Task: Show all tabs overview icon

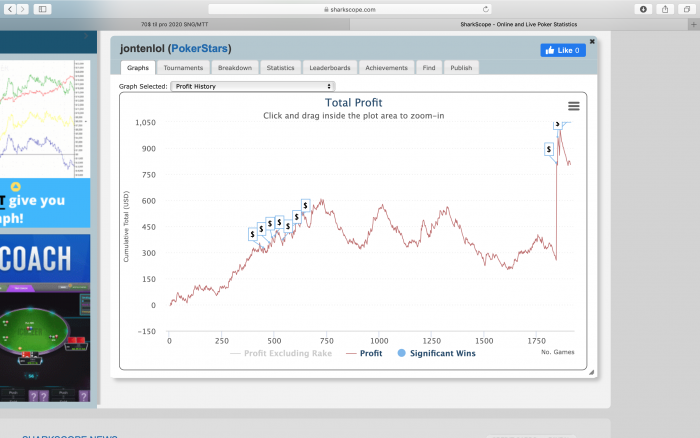Action: [687, 9]
